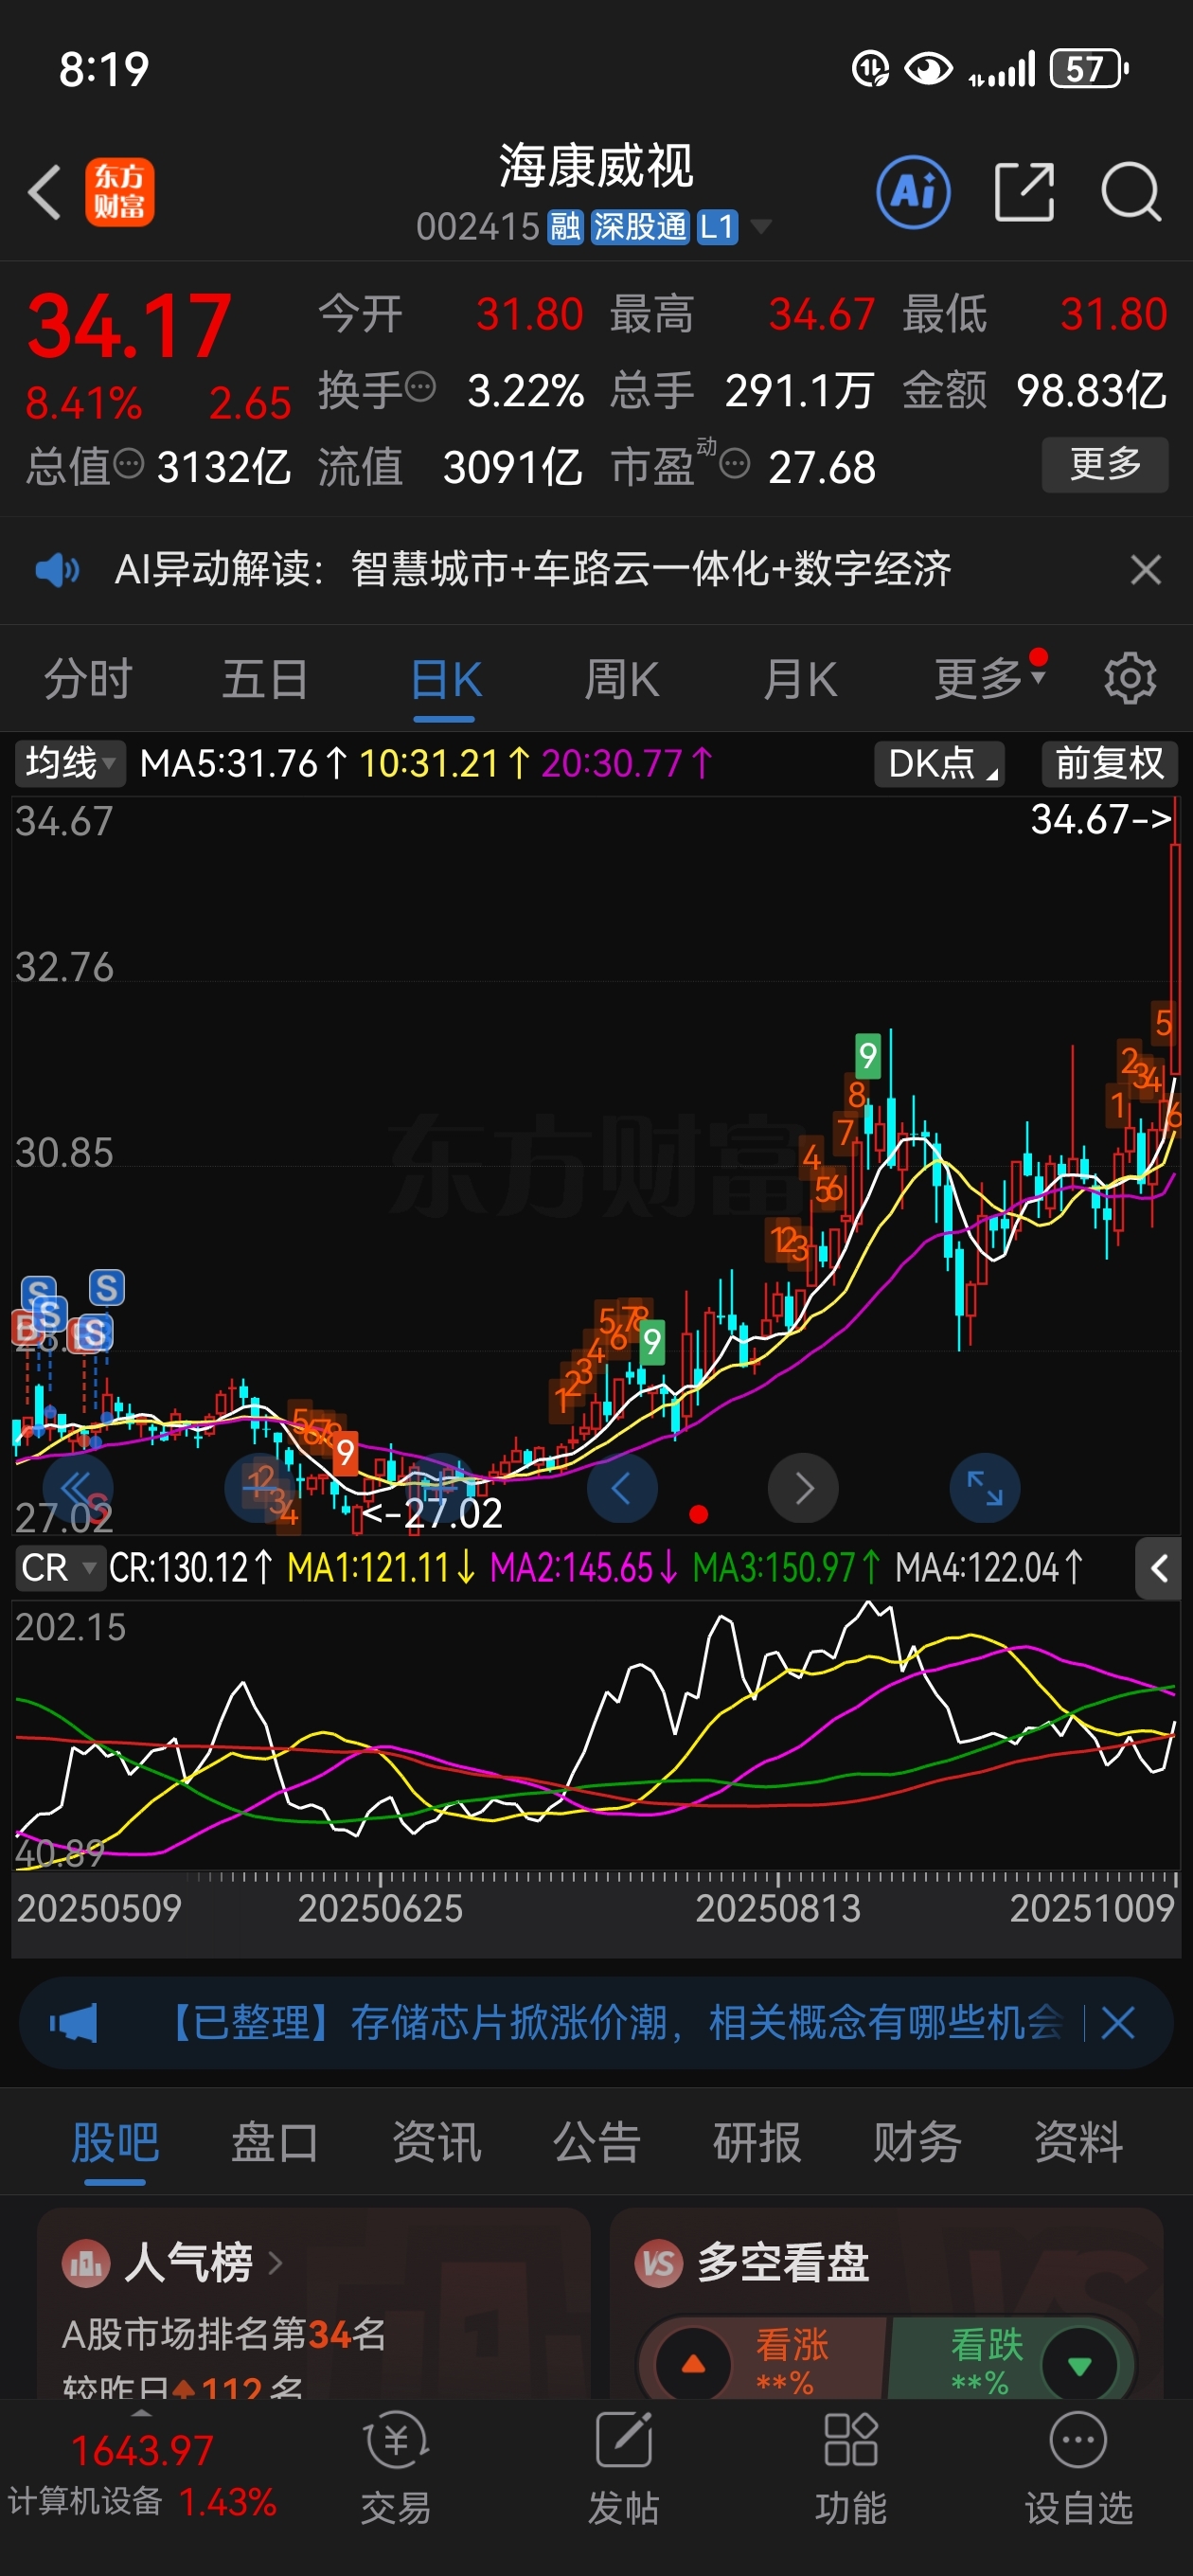
Task: Switch to the 分时 chart tab
Action: (88, 680)
